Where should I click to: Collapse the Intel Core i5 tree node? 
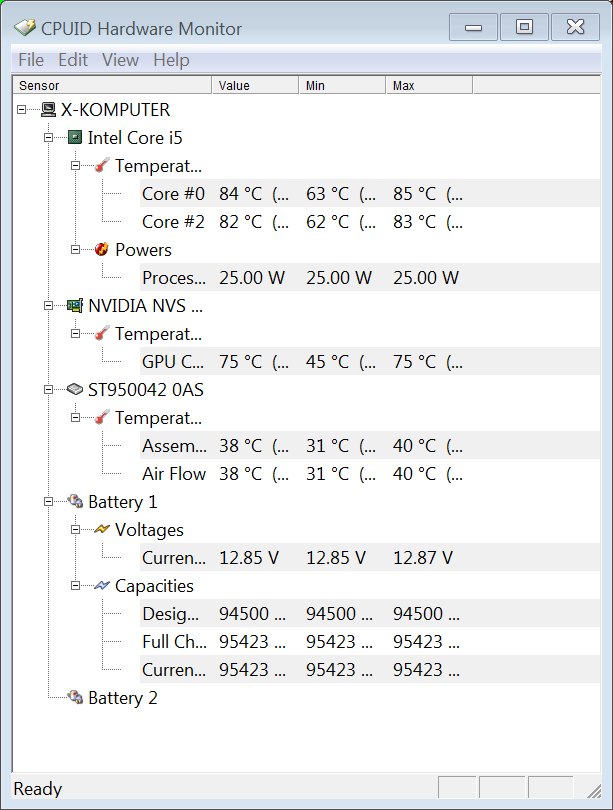pos(48,137)
